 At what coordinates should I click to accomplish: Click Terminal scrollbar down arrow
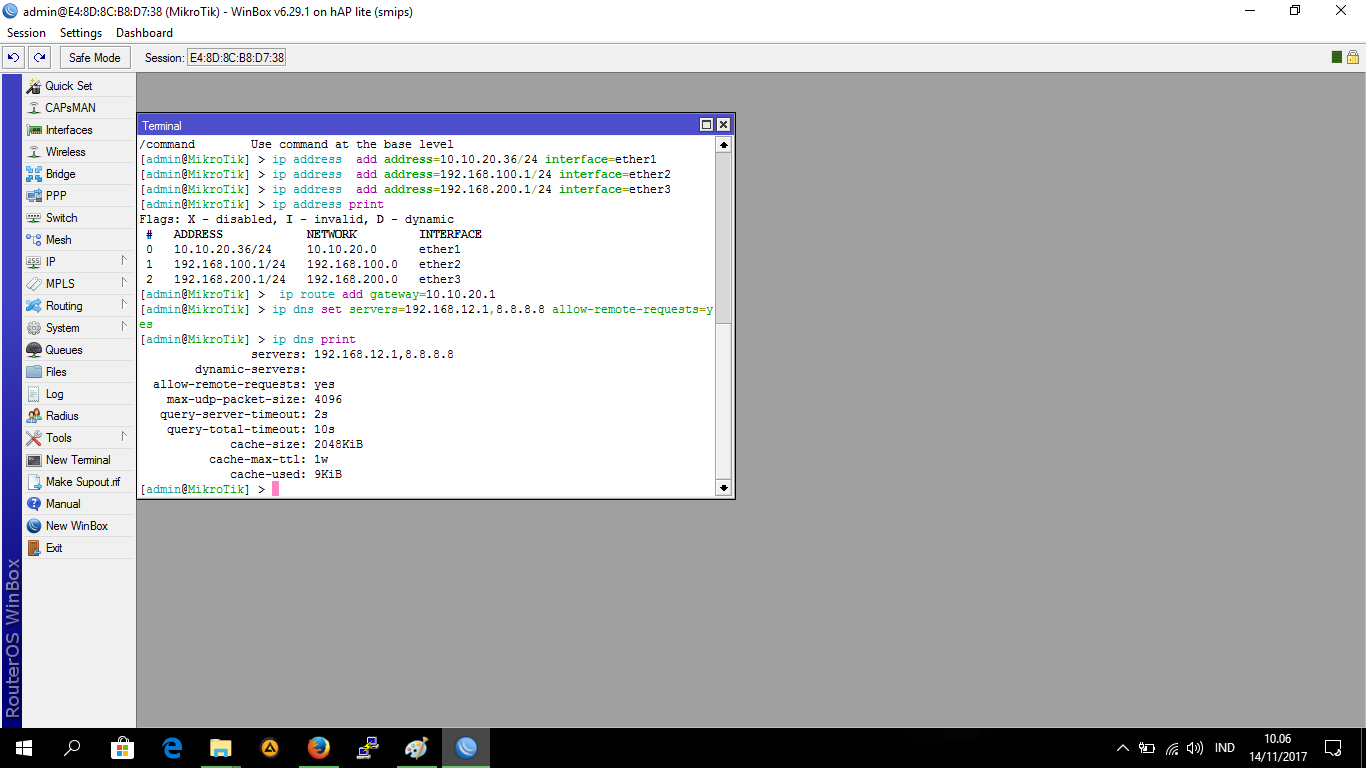(x=724, y=488)
